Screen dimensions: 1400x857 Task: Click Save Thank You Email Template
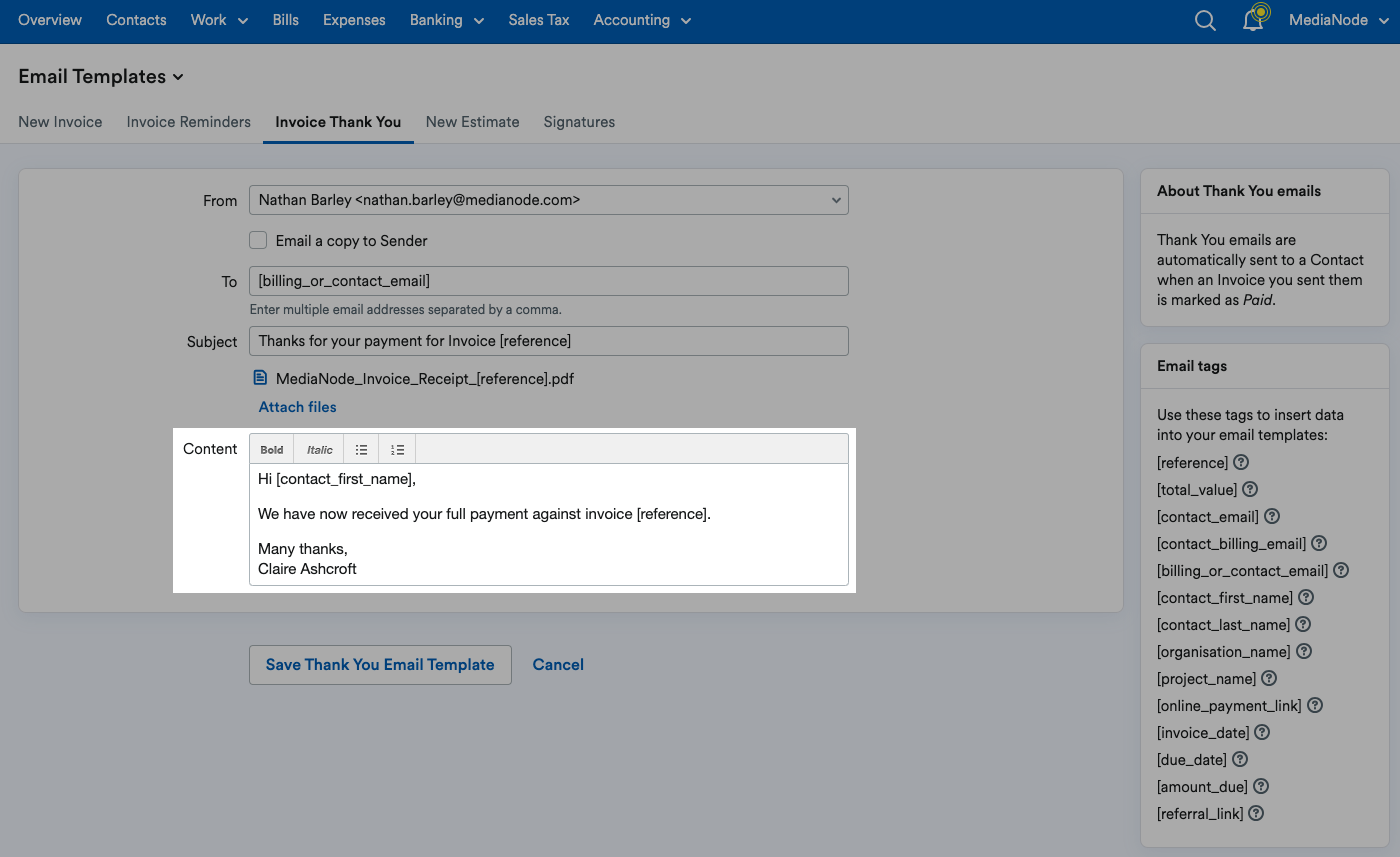(x=380, y=665)
